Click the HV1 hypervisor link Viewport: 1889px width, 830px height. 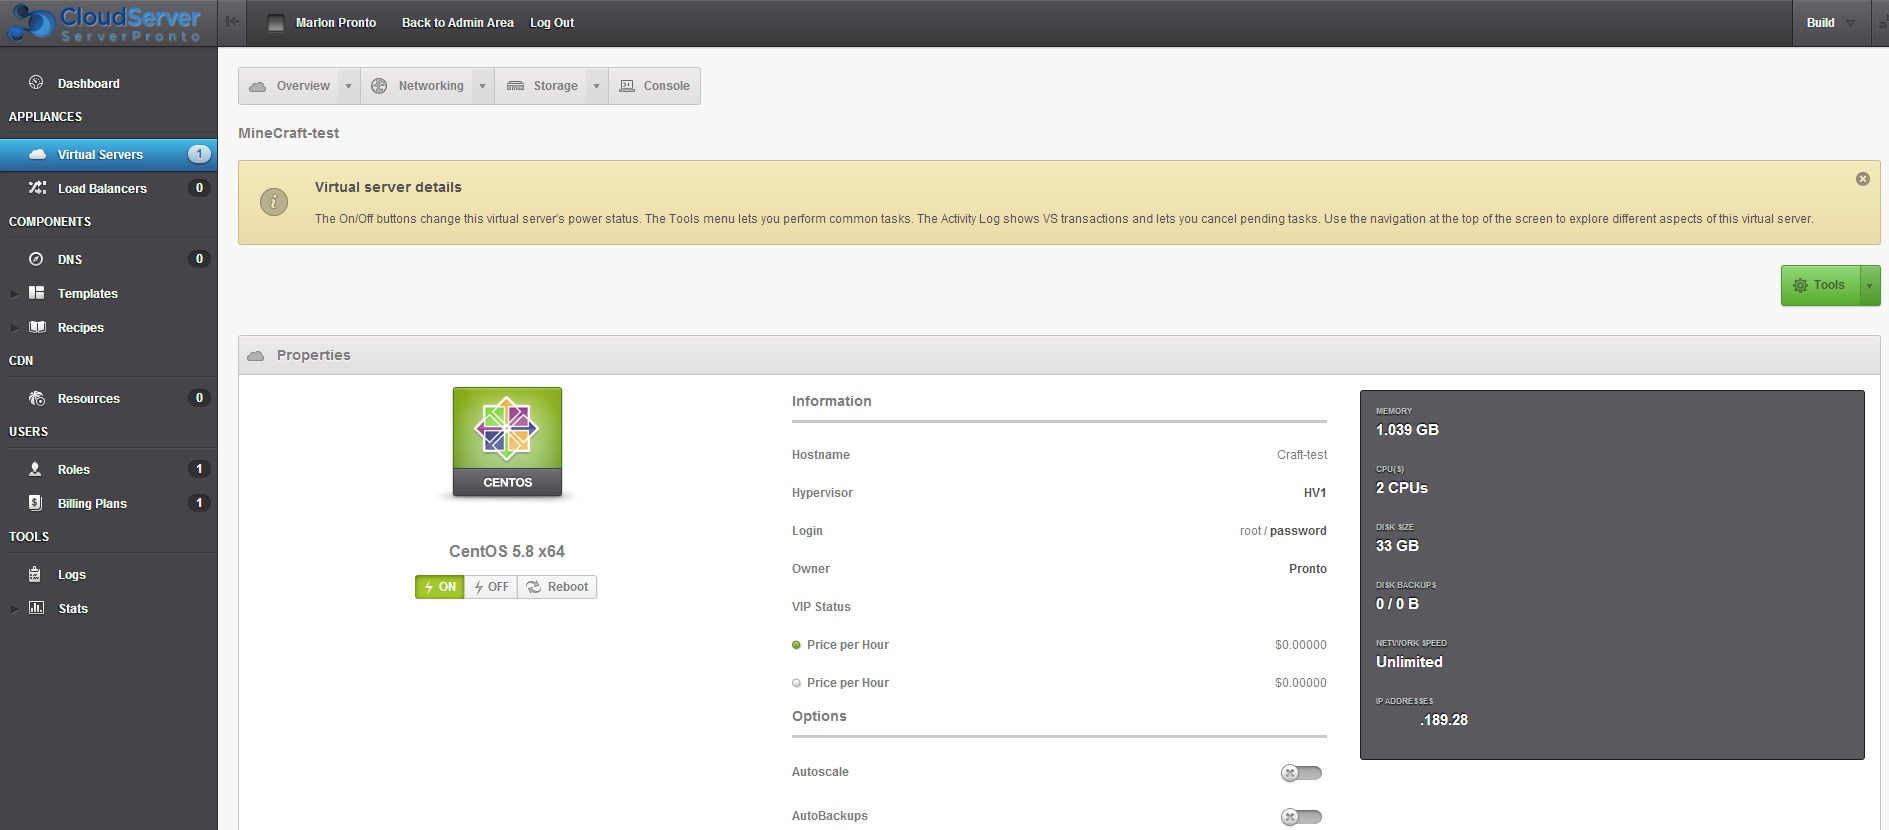pos(1315,493)
